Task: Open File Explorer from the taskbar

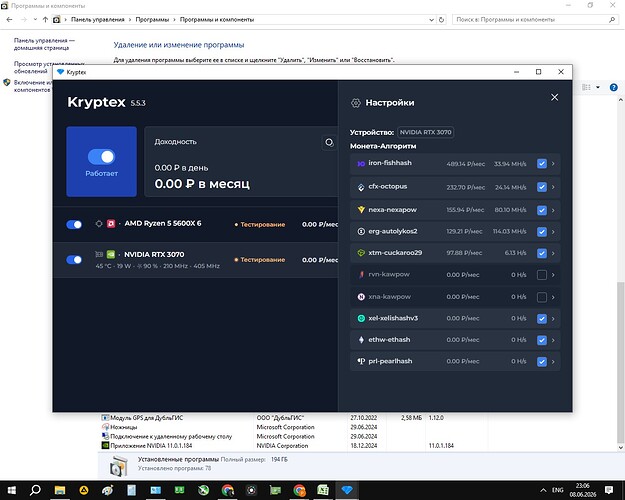Action: coord(60,490)
